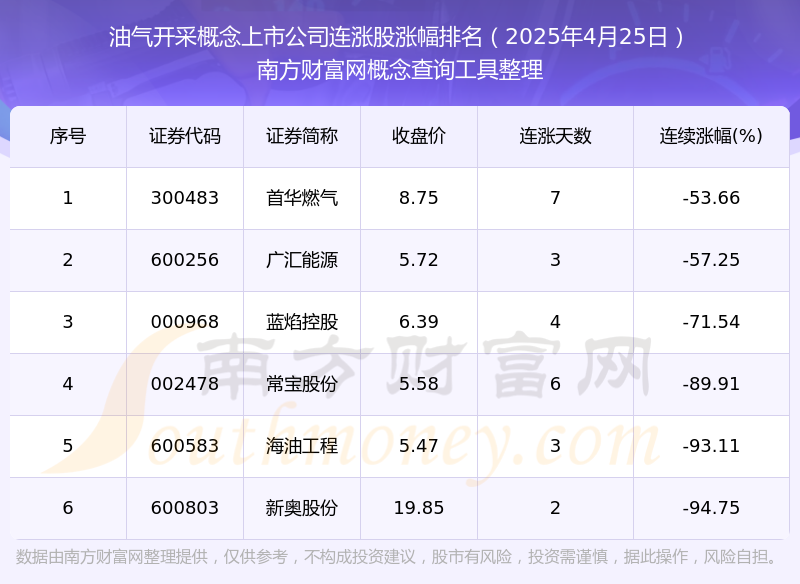Click closing price 8.75
800x584 pixels.
(x=418, y=198)
